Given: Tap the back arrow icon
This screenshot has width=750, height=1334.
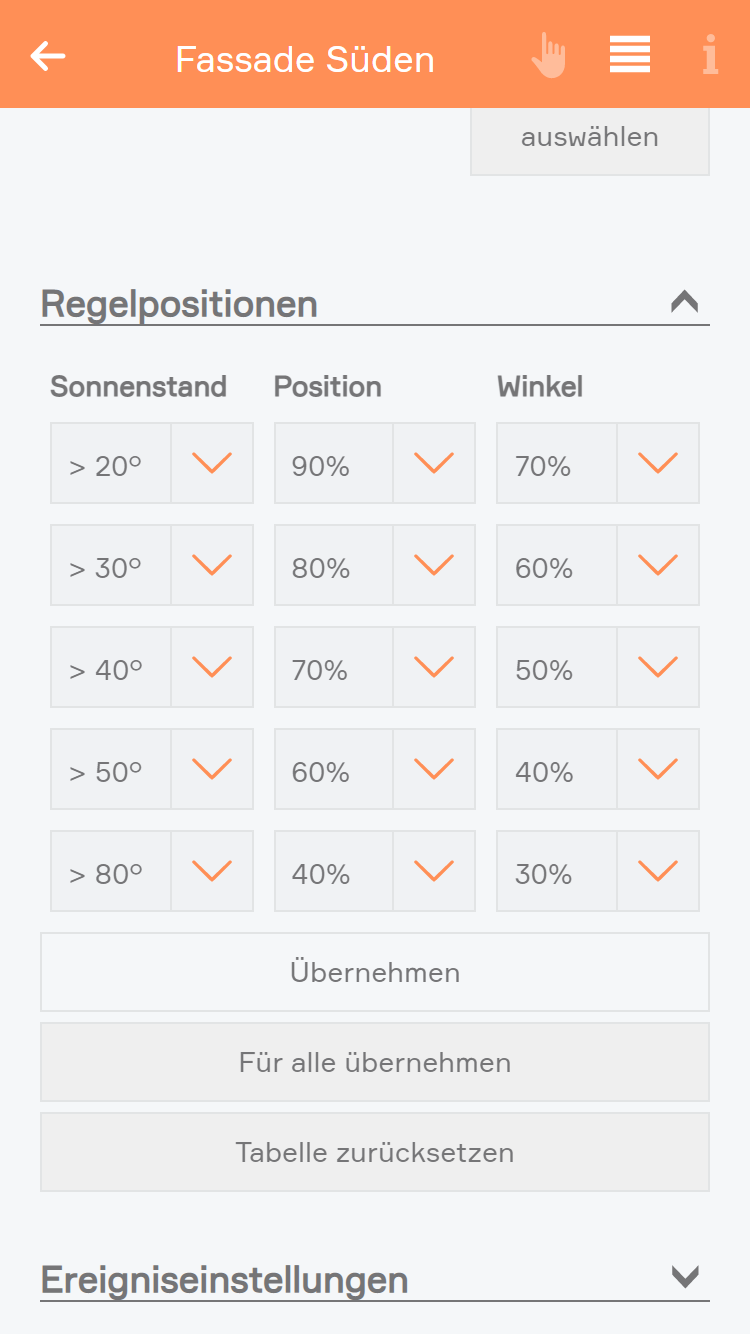Looking at the screenshot, I should tap(48, 56).
